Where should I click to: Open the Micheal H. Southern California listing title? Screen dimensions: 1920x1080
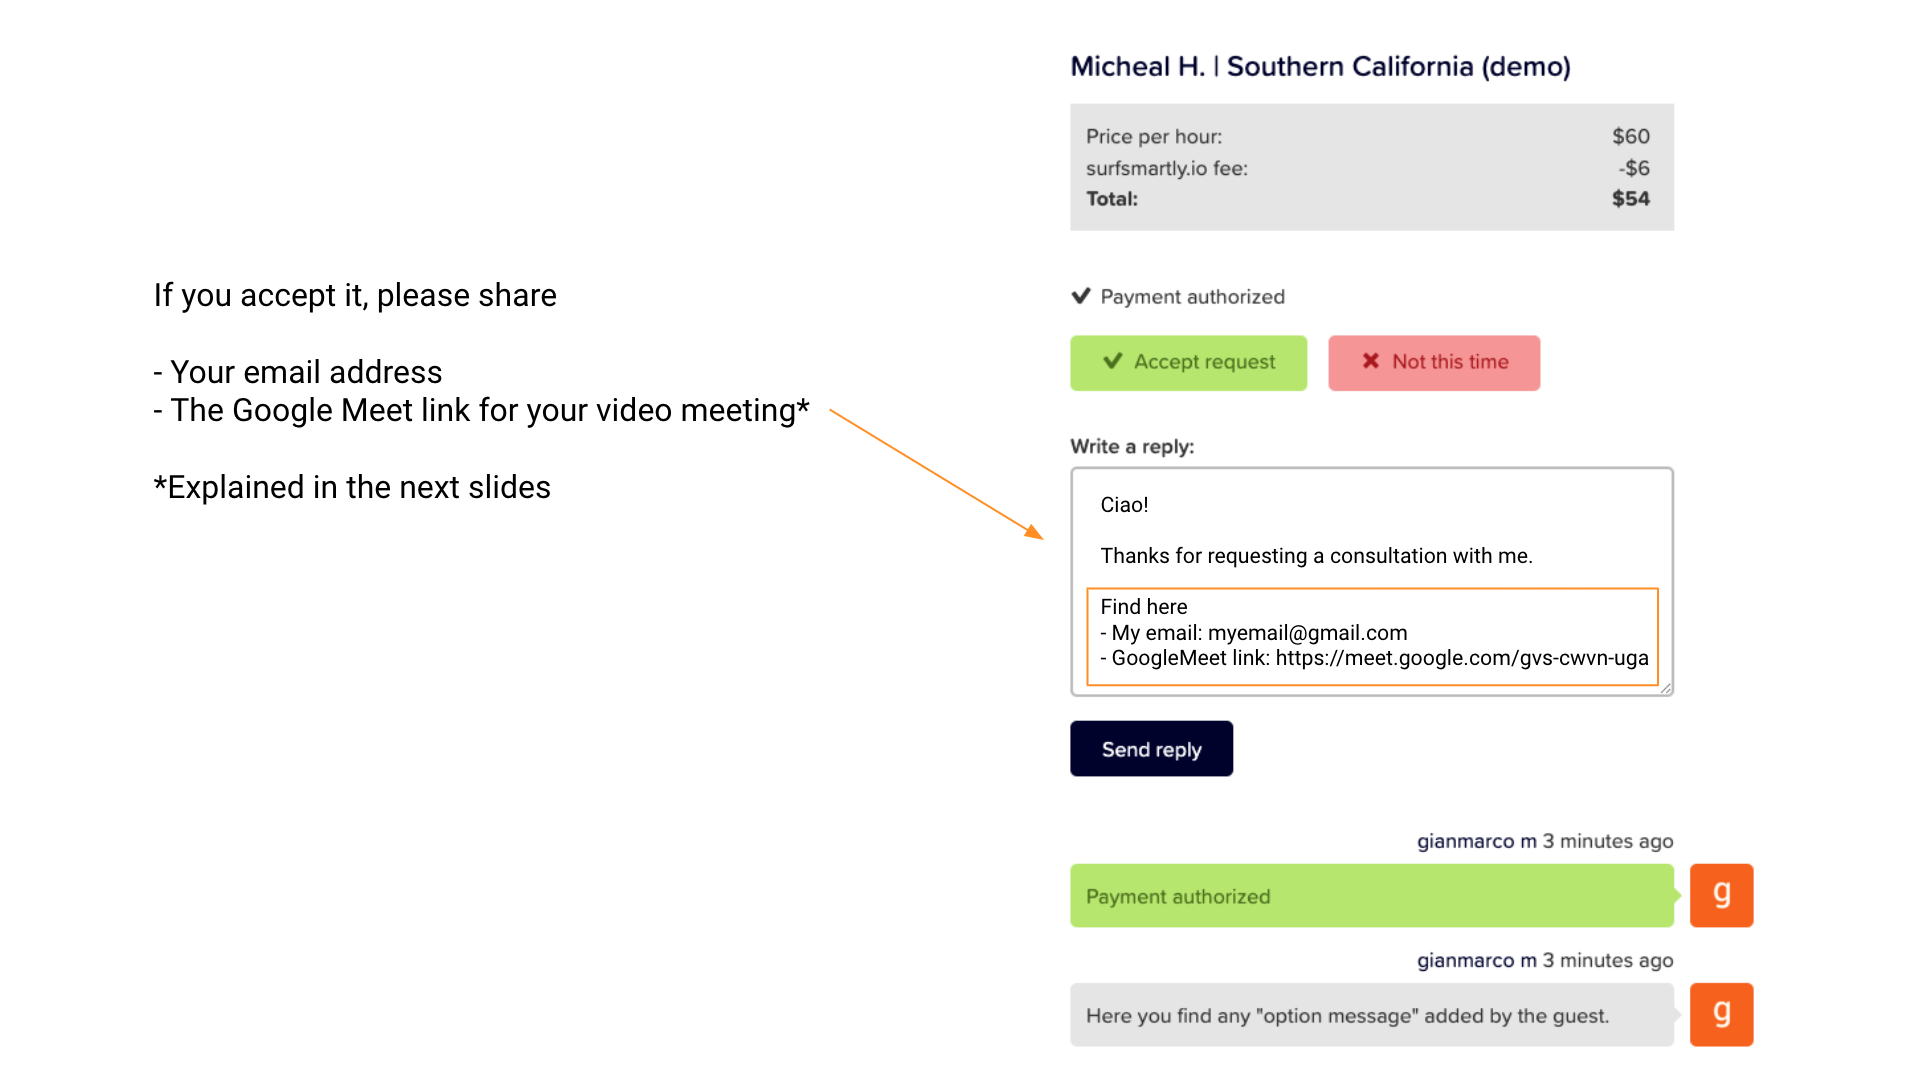1320,66
